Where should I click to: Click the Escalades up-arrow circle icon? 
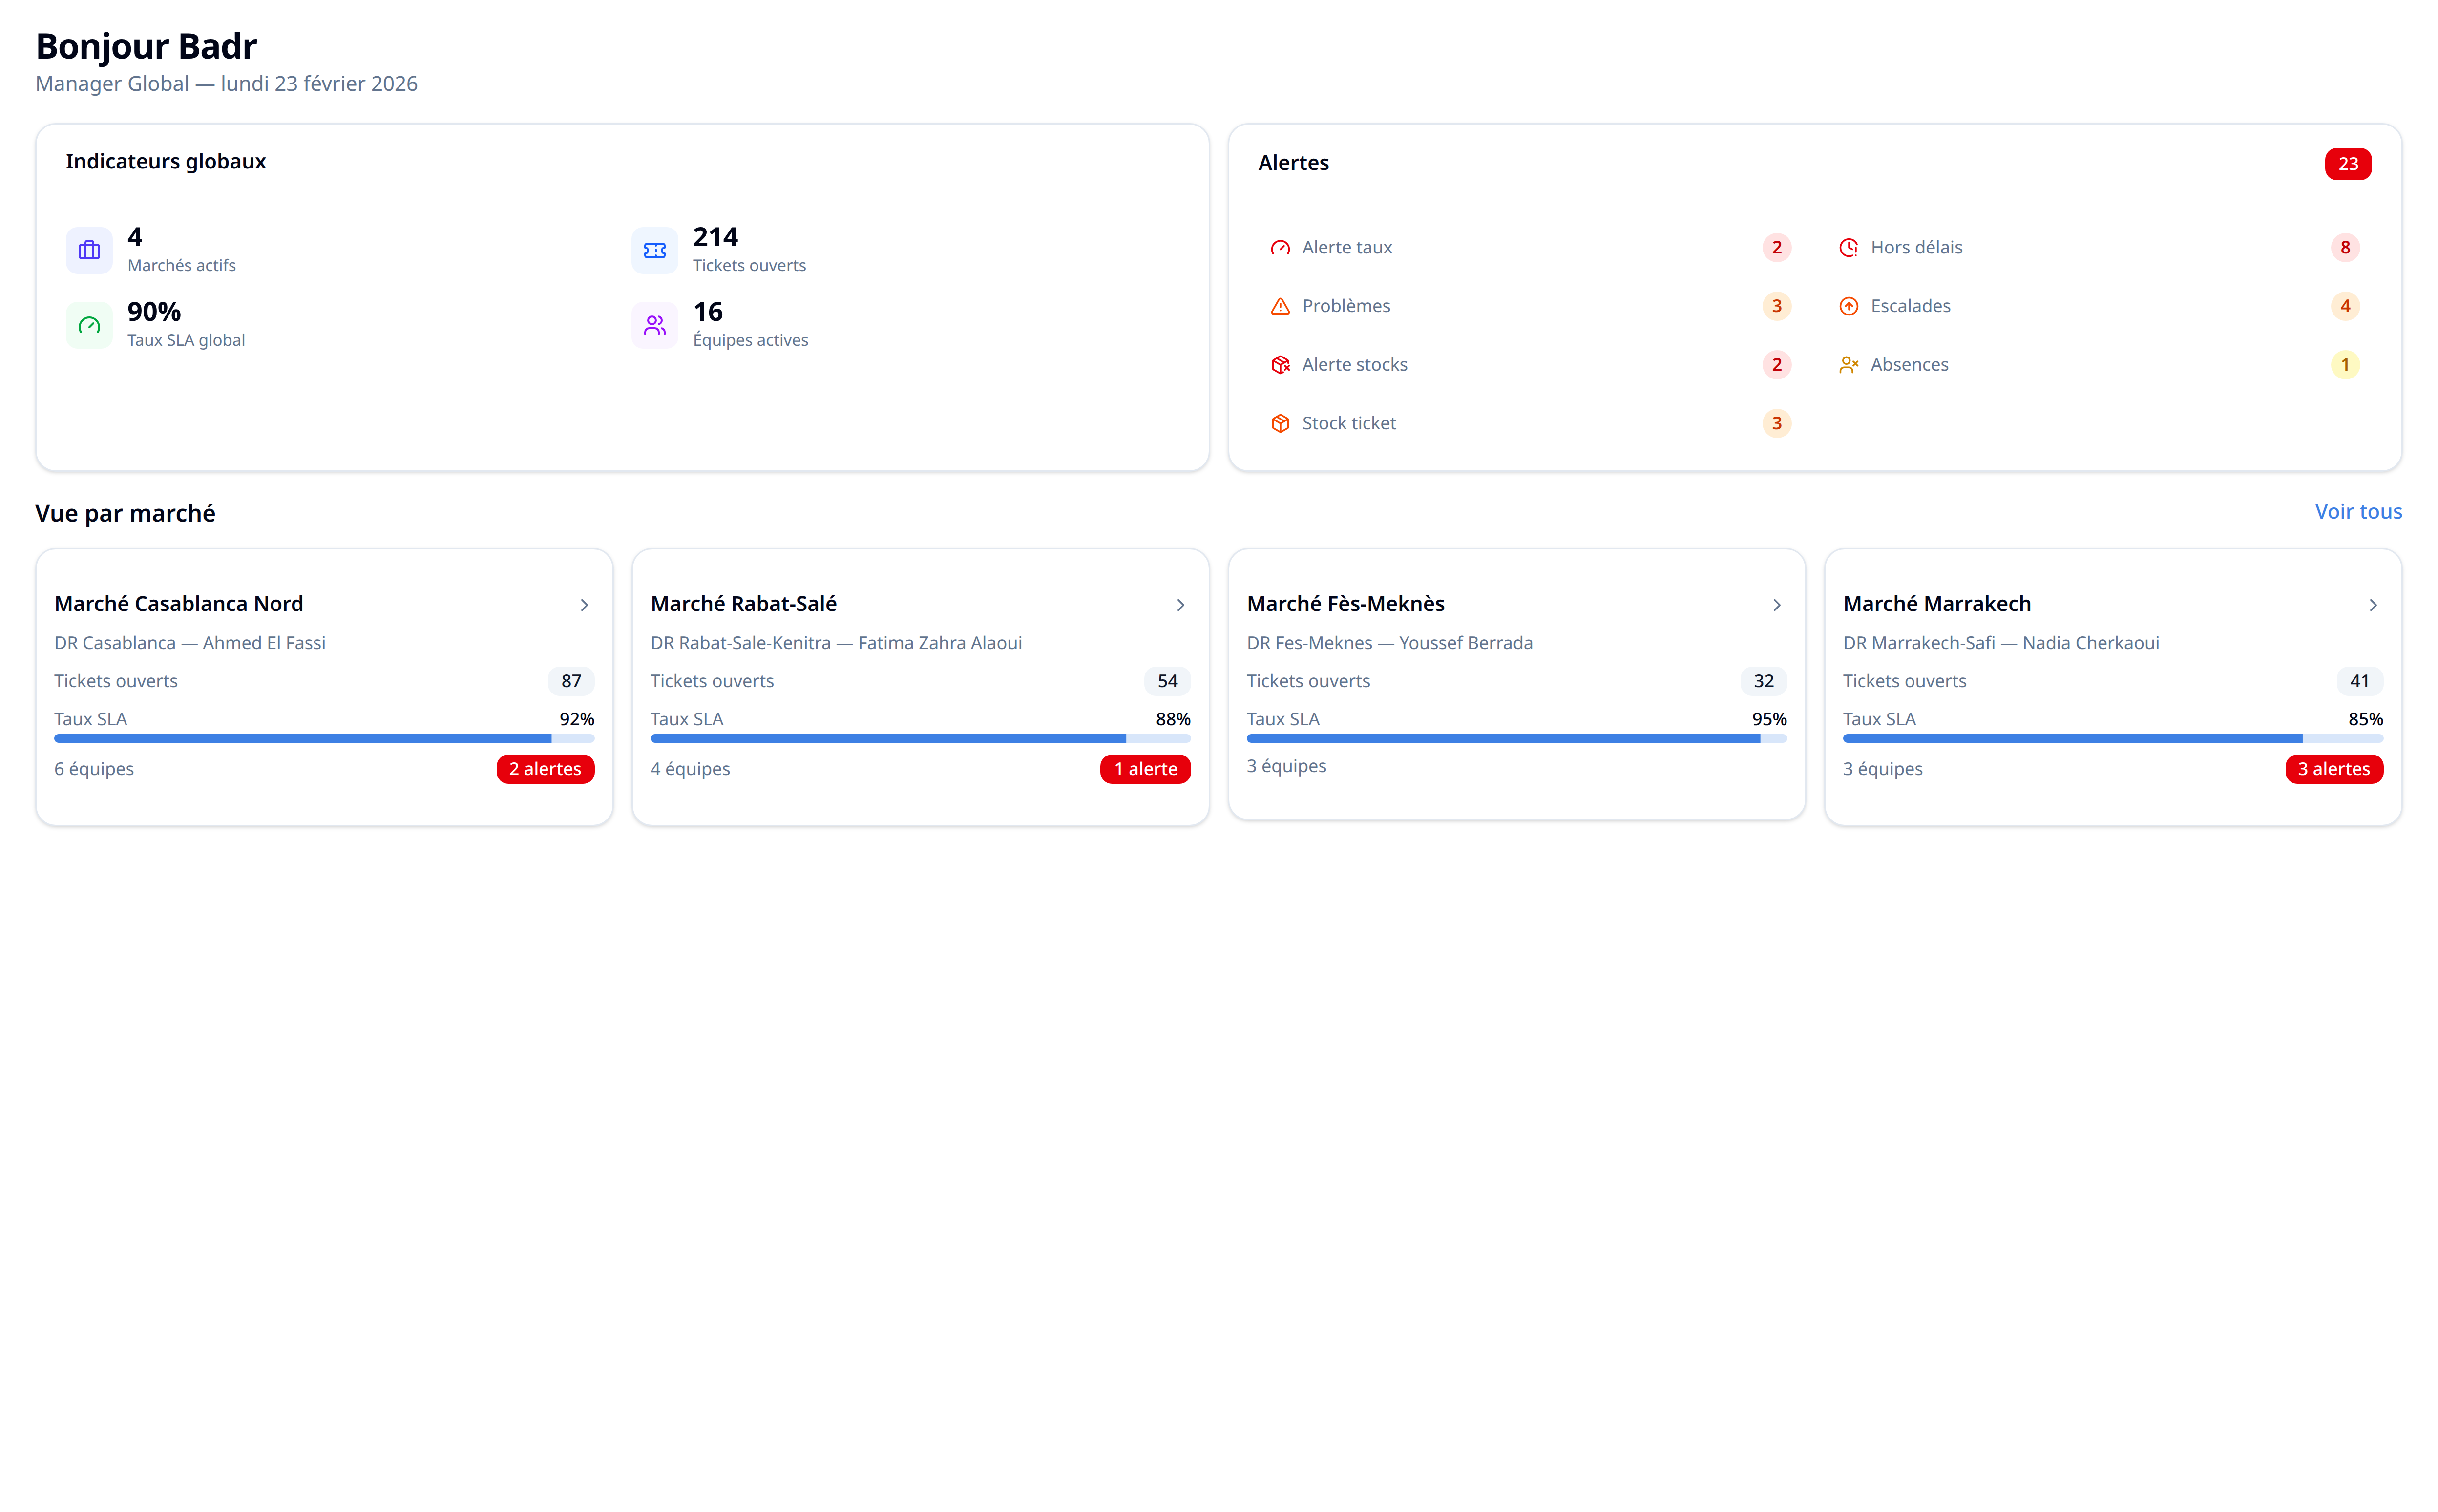1848,306
